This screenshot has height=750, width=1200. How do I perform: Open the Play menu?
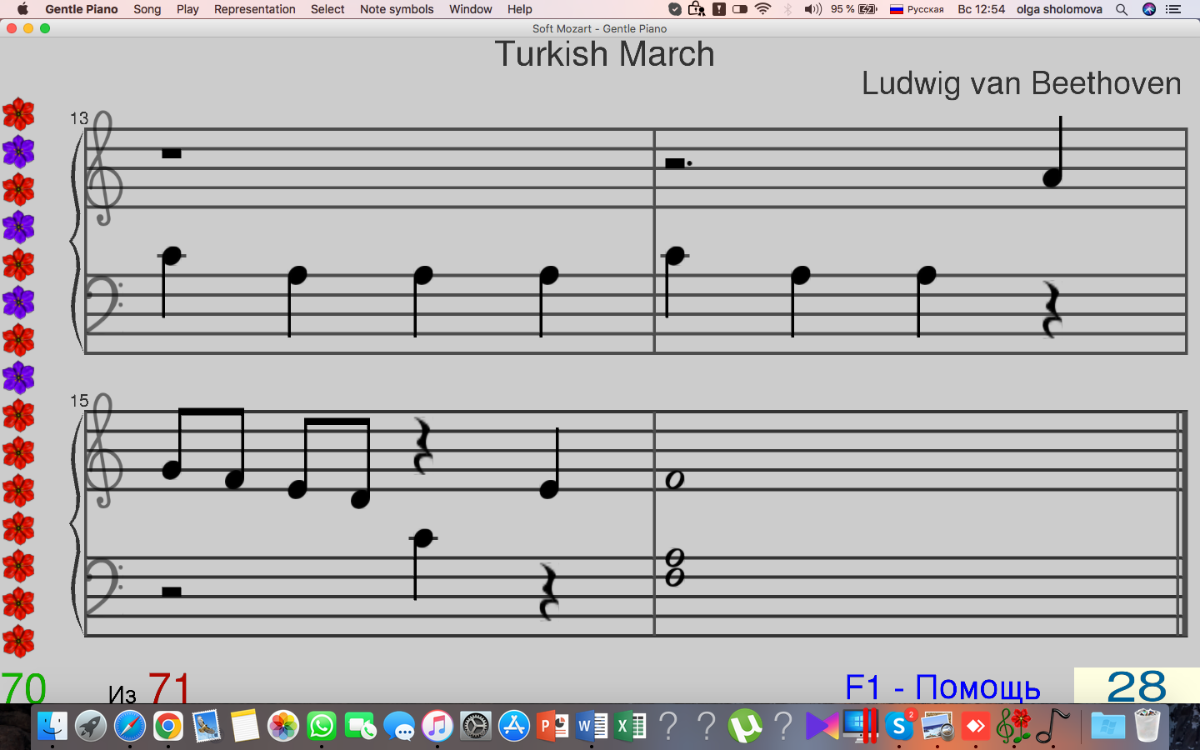coord(187,9)
